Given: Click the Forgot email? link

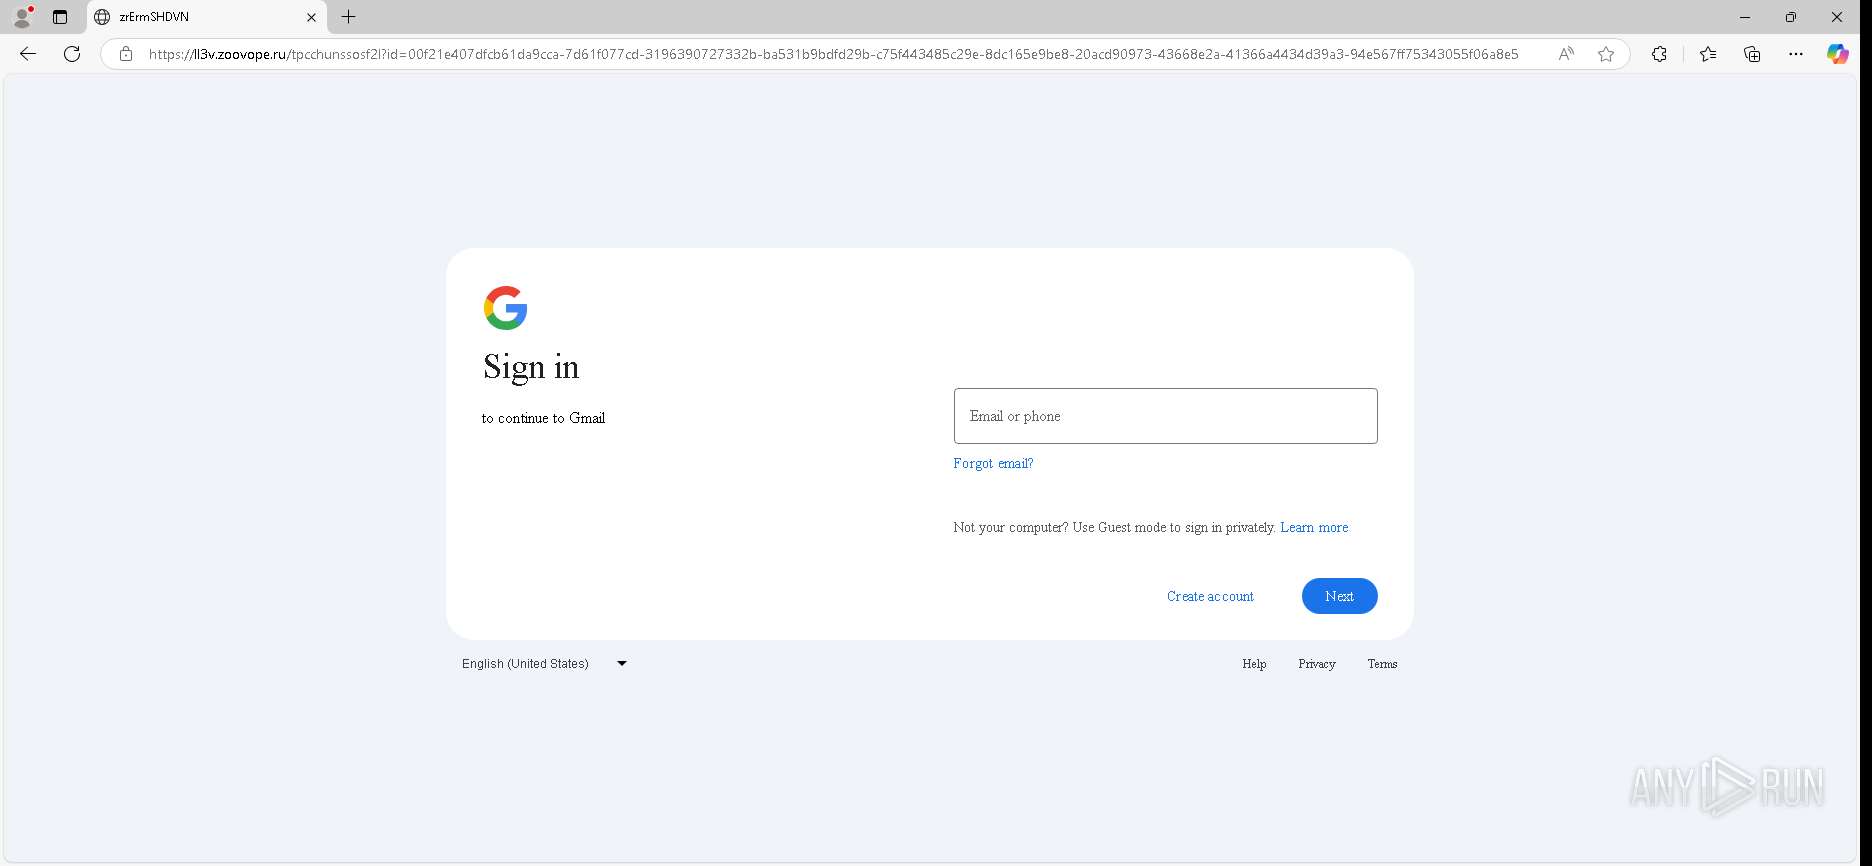Looking at the screenshot, I should click(x=993, y=463).
